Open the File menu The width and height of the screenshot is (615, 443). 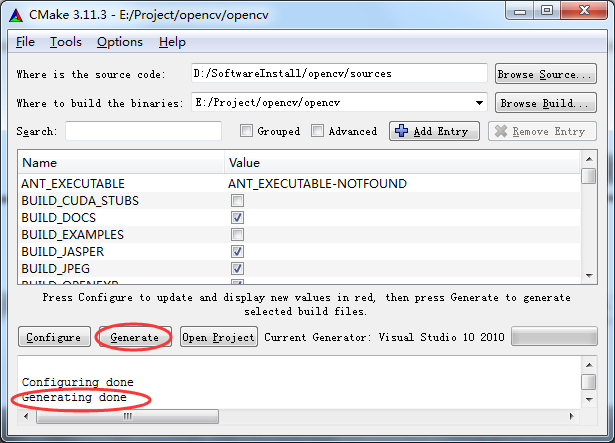(25, 42)
